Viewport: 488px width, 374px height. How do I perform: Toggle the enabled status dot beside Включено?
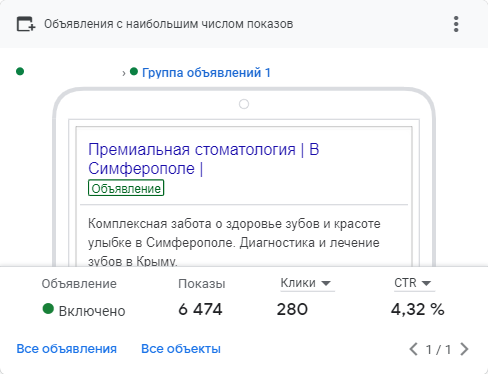click(x=48, y=309)
